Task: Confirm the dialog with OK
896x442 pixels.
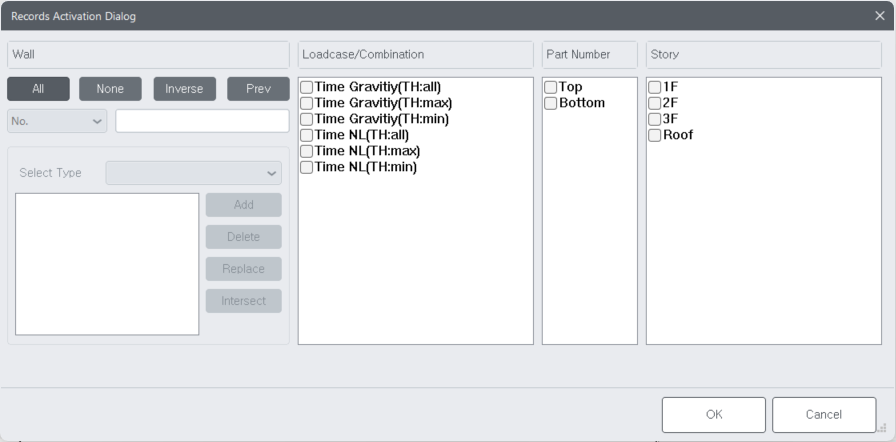Action: tap(713, 415)
